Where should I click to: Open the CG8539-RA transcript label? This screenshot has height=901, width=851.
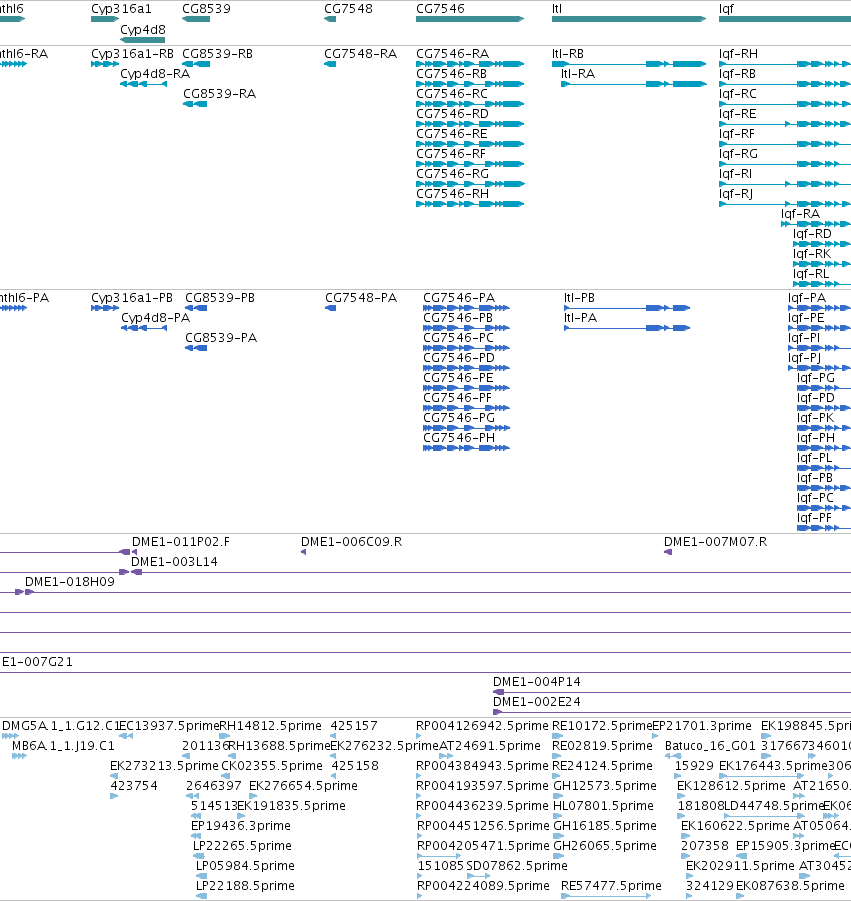(x=220, y=94)
